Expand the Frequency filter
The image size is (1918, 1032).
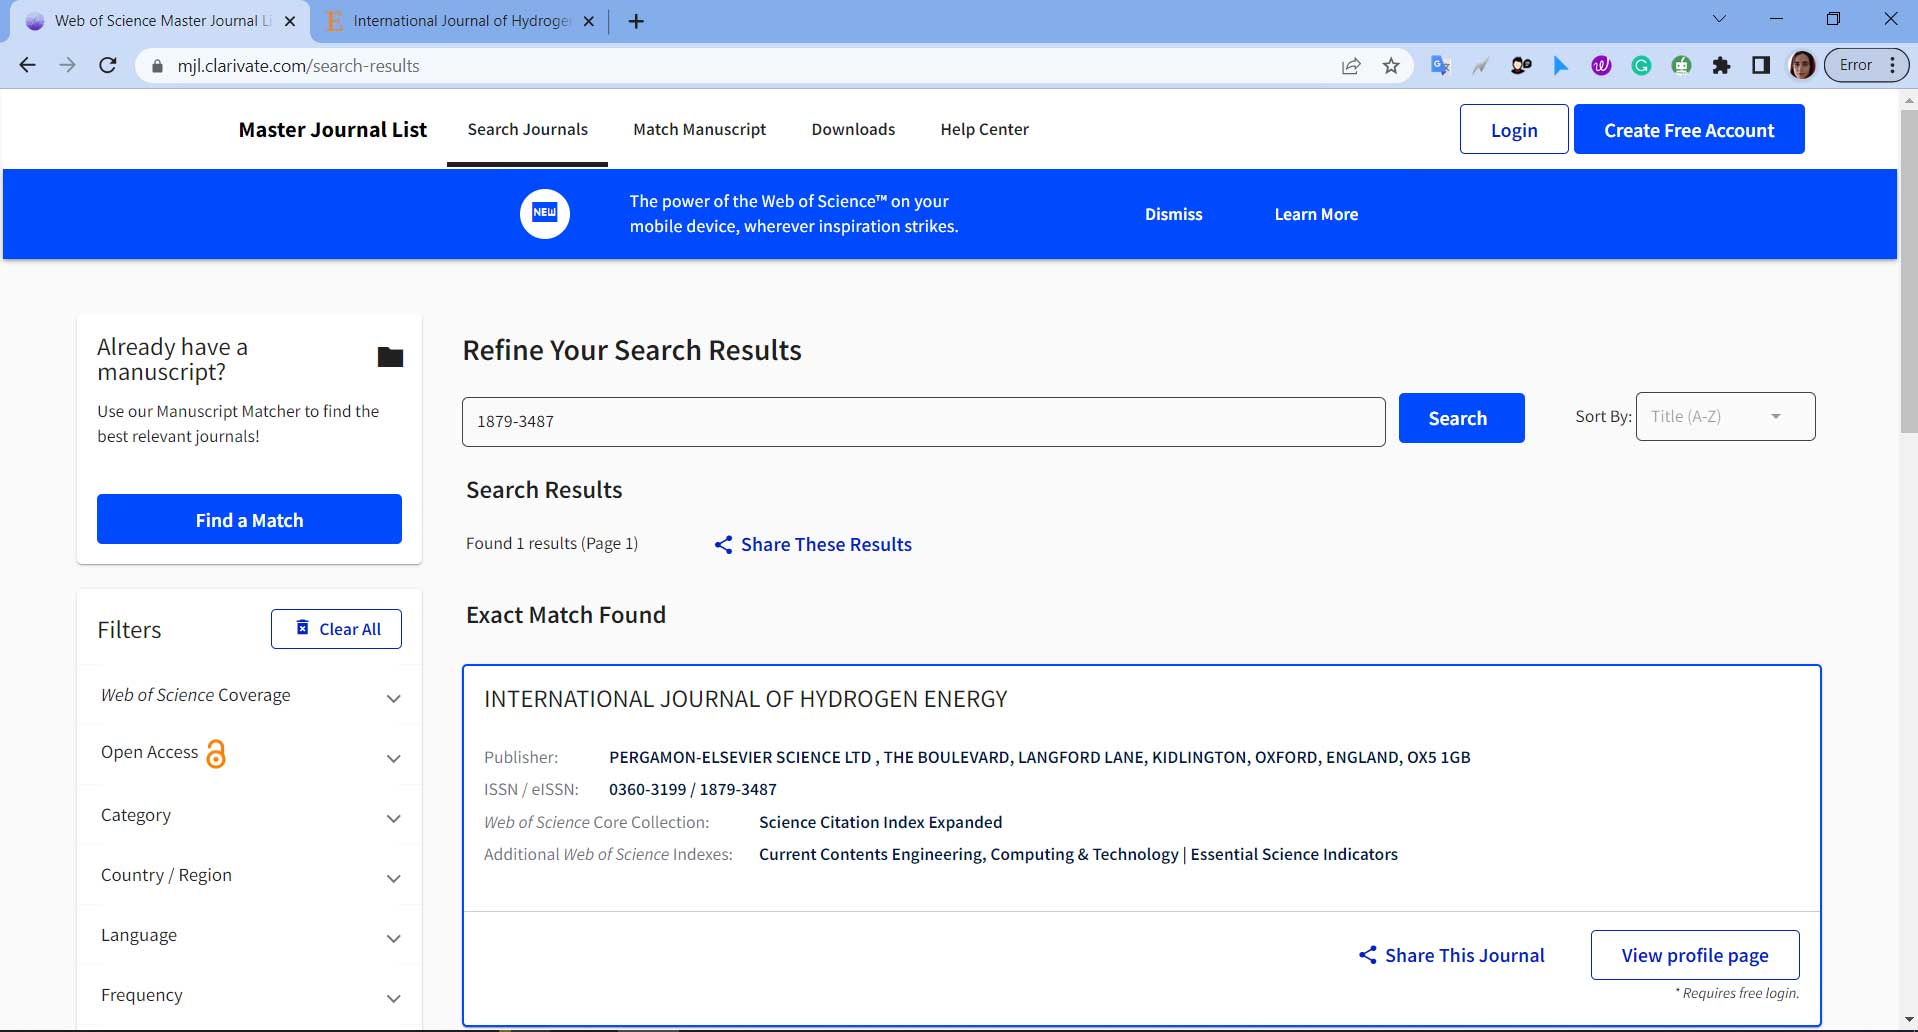(249, 995)
